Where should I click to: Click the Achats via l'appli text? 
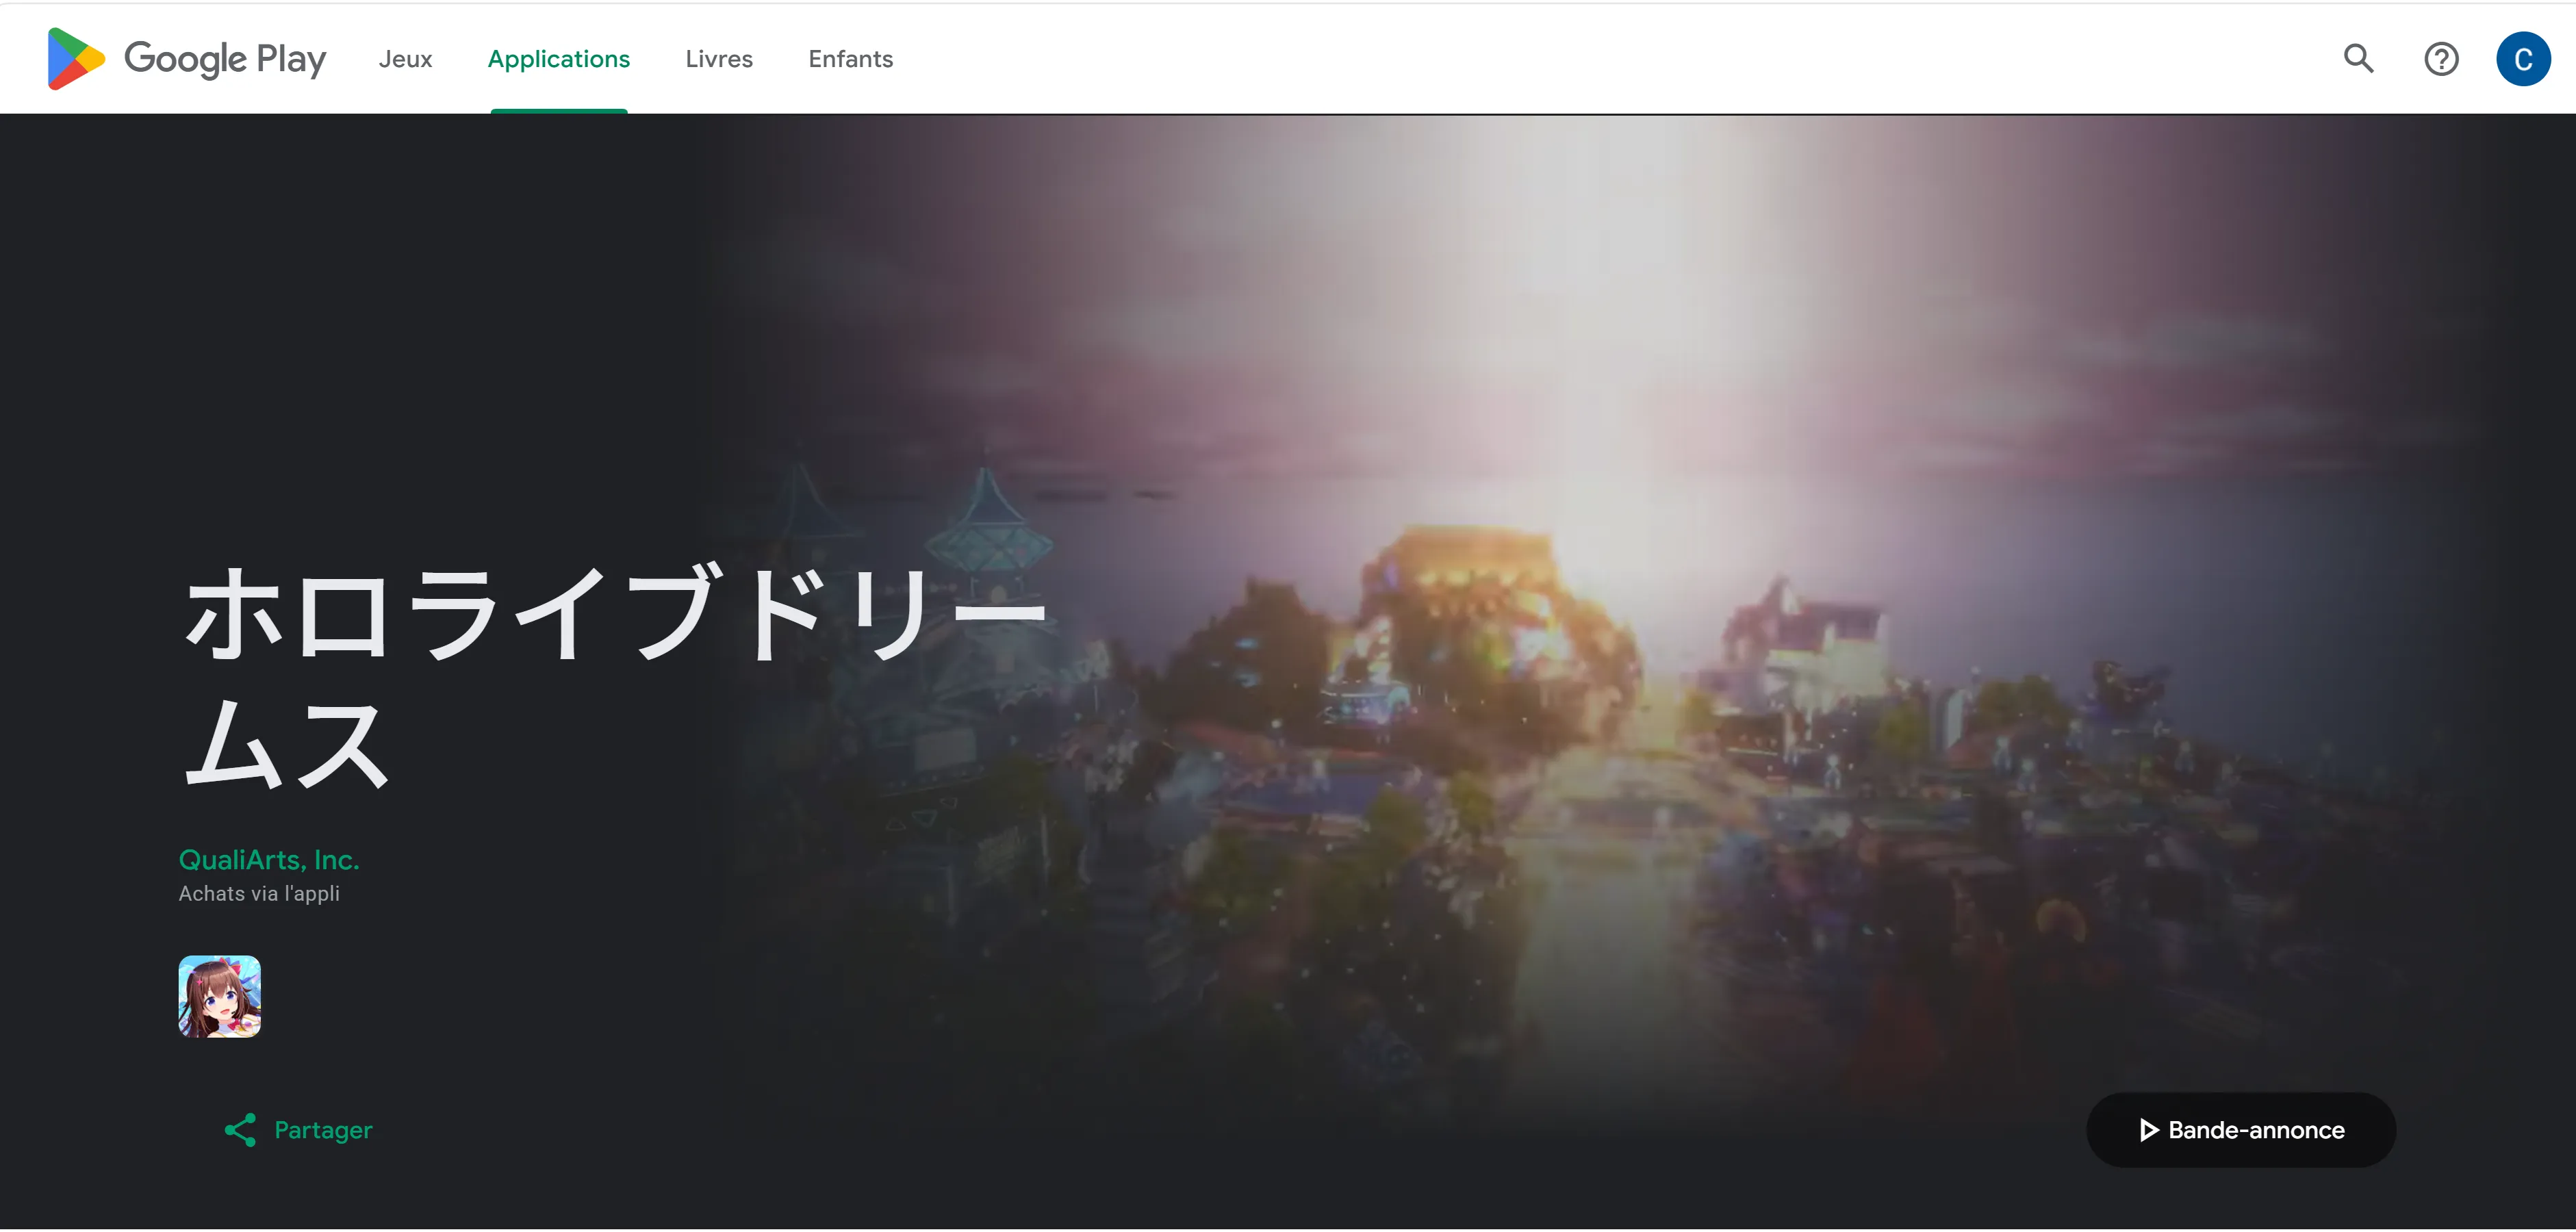pyautogui.click(x=259, y=894)
